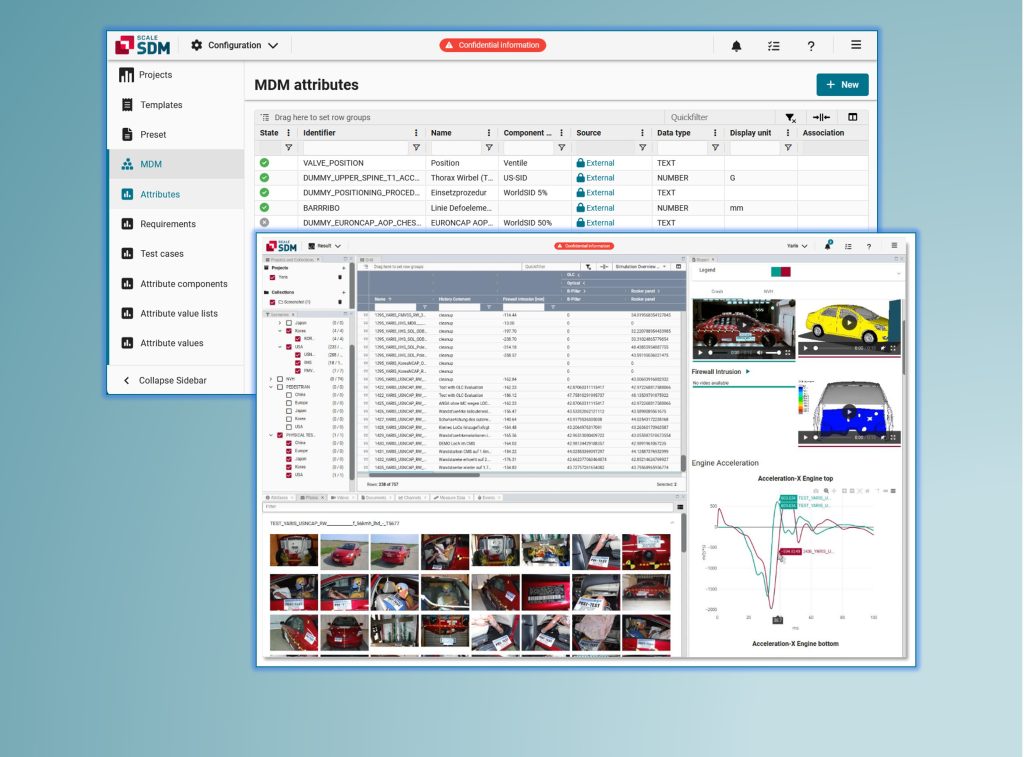Open the hamburger menu in MDM attributes window
Image resolution: width=1024 pixels, height=757 pixels.
855,45
